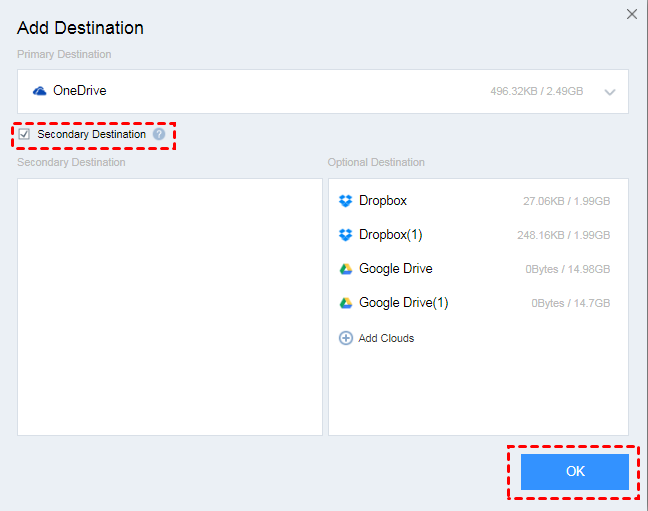Click the Dropbox(1) account icon

346,235
